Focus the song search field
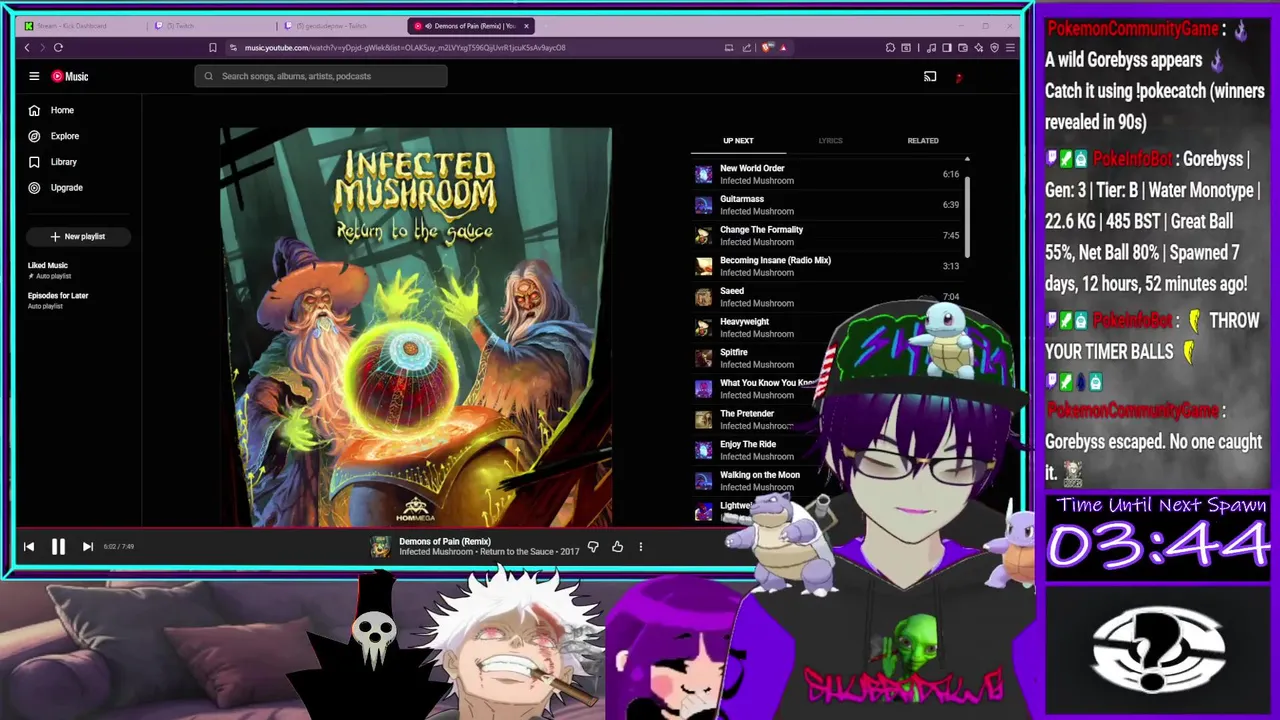The height and width of the screenshot is (720, 1280). (x=321, y=76)
